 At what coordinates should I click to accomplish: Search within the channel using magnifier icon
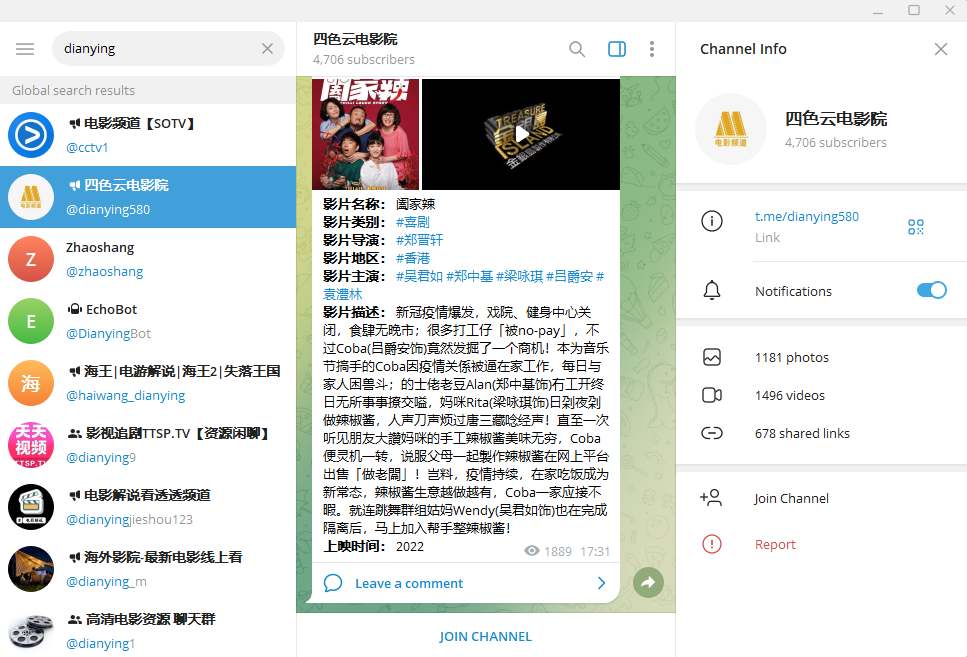click(577, 49)
